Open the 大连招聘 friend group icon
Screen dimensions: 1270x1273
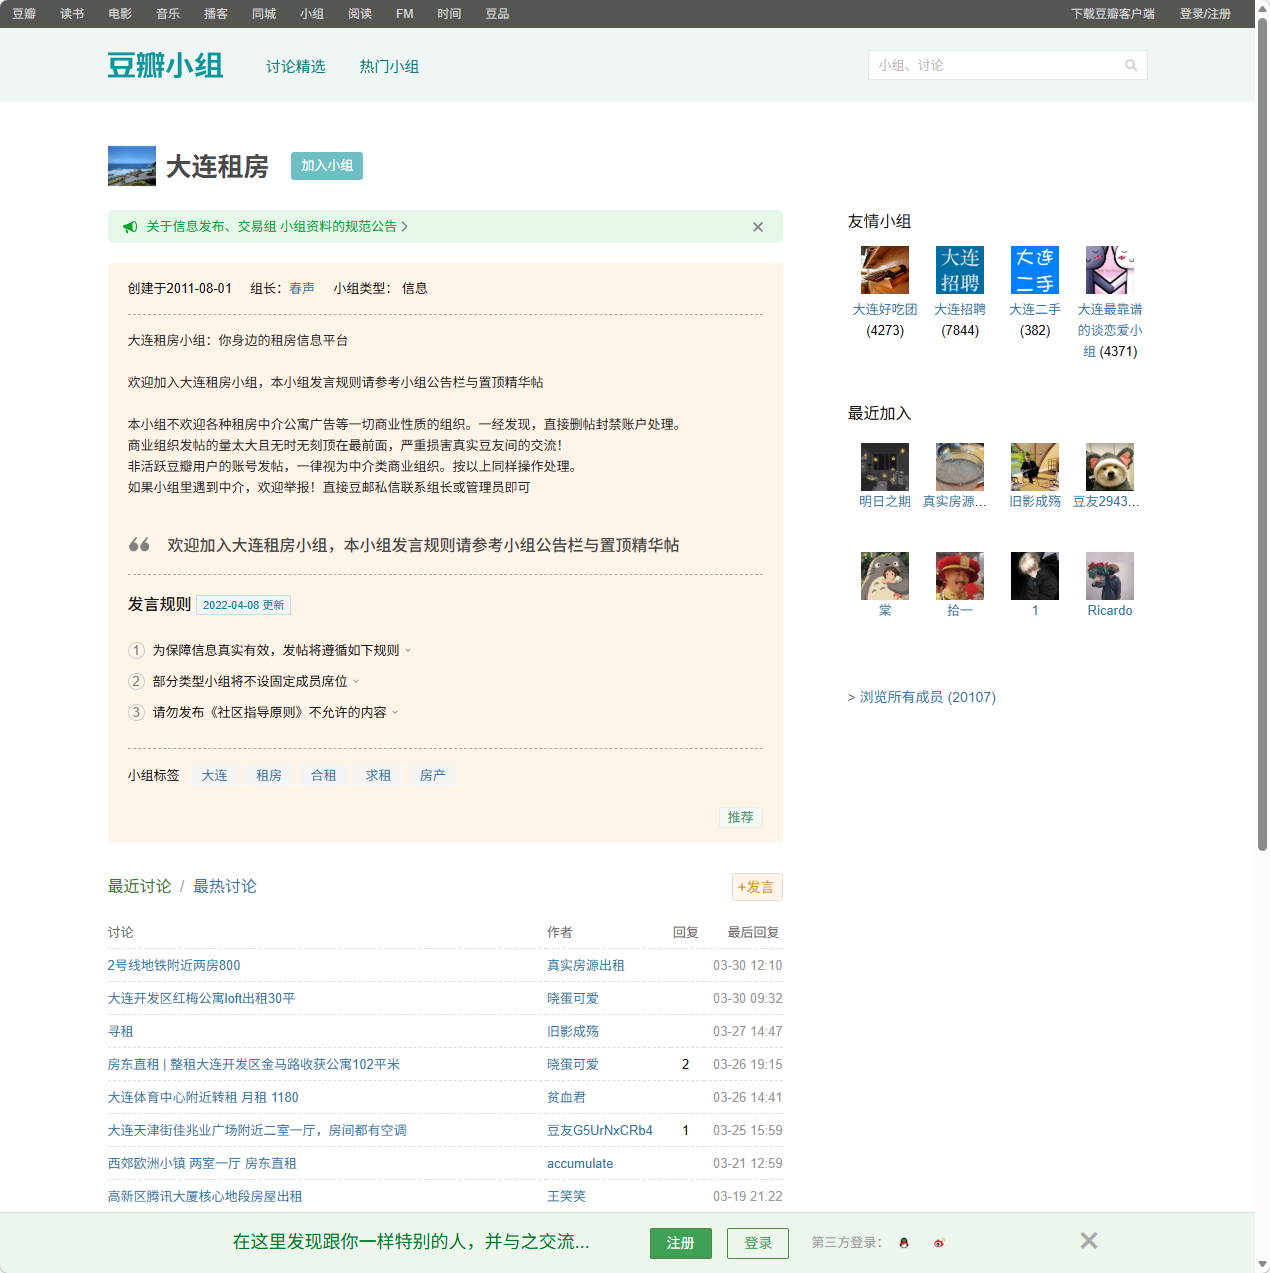(x=959, y=270)
